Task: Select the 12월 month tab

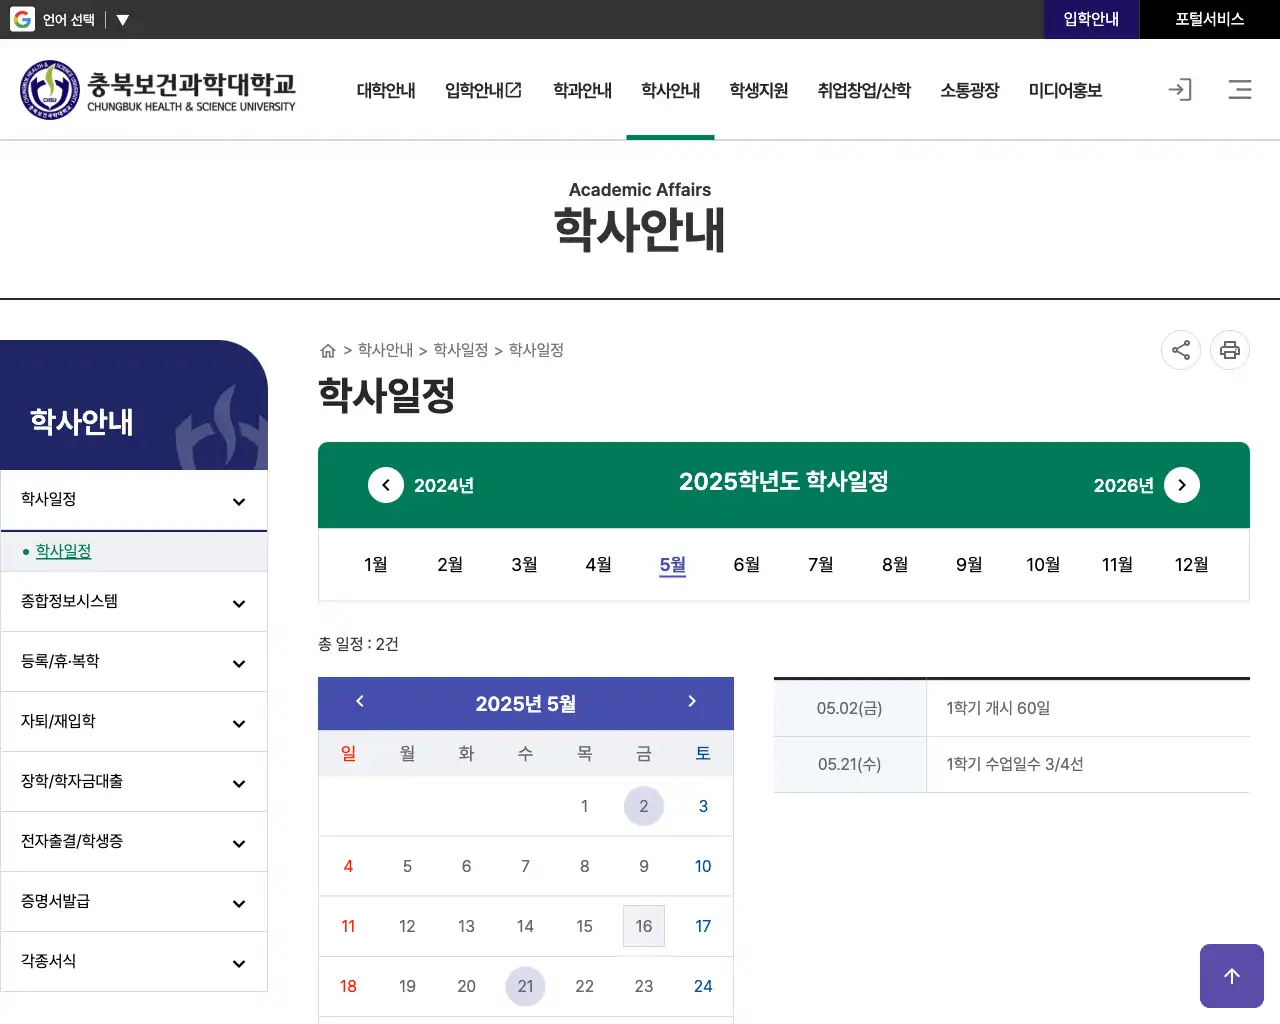Action: pyautogui.click(x=1191, y=565)
